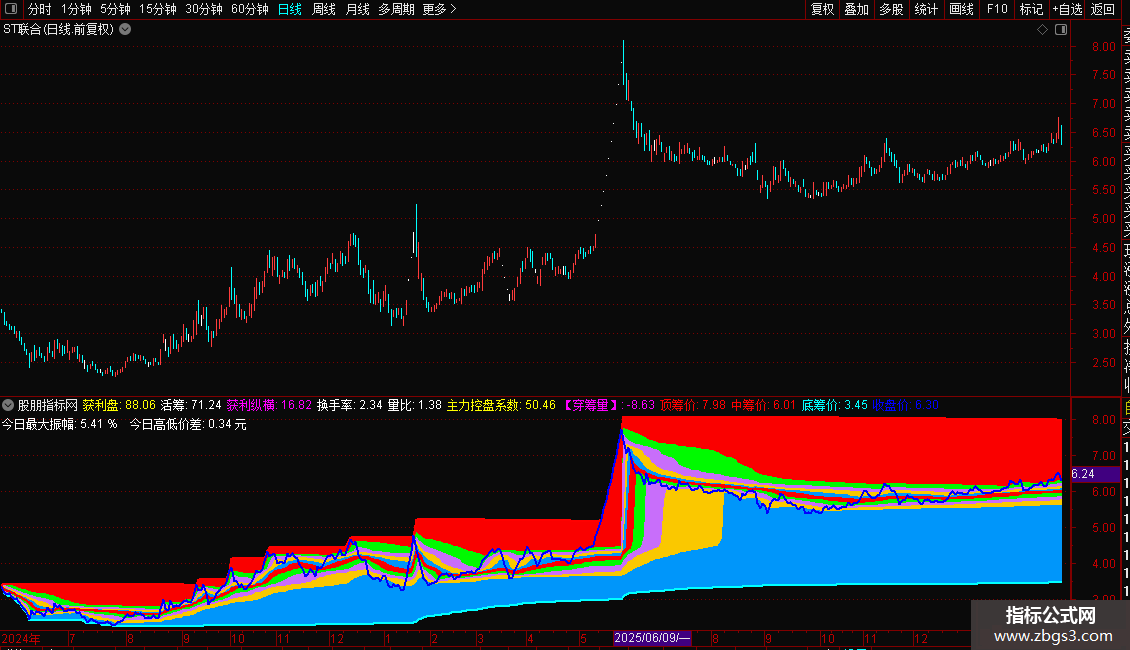Open the 多股 multi-stock view
The image size is (1130, 650).
[891, 9]
